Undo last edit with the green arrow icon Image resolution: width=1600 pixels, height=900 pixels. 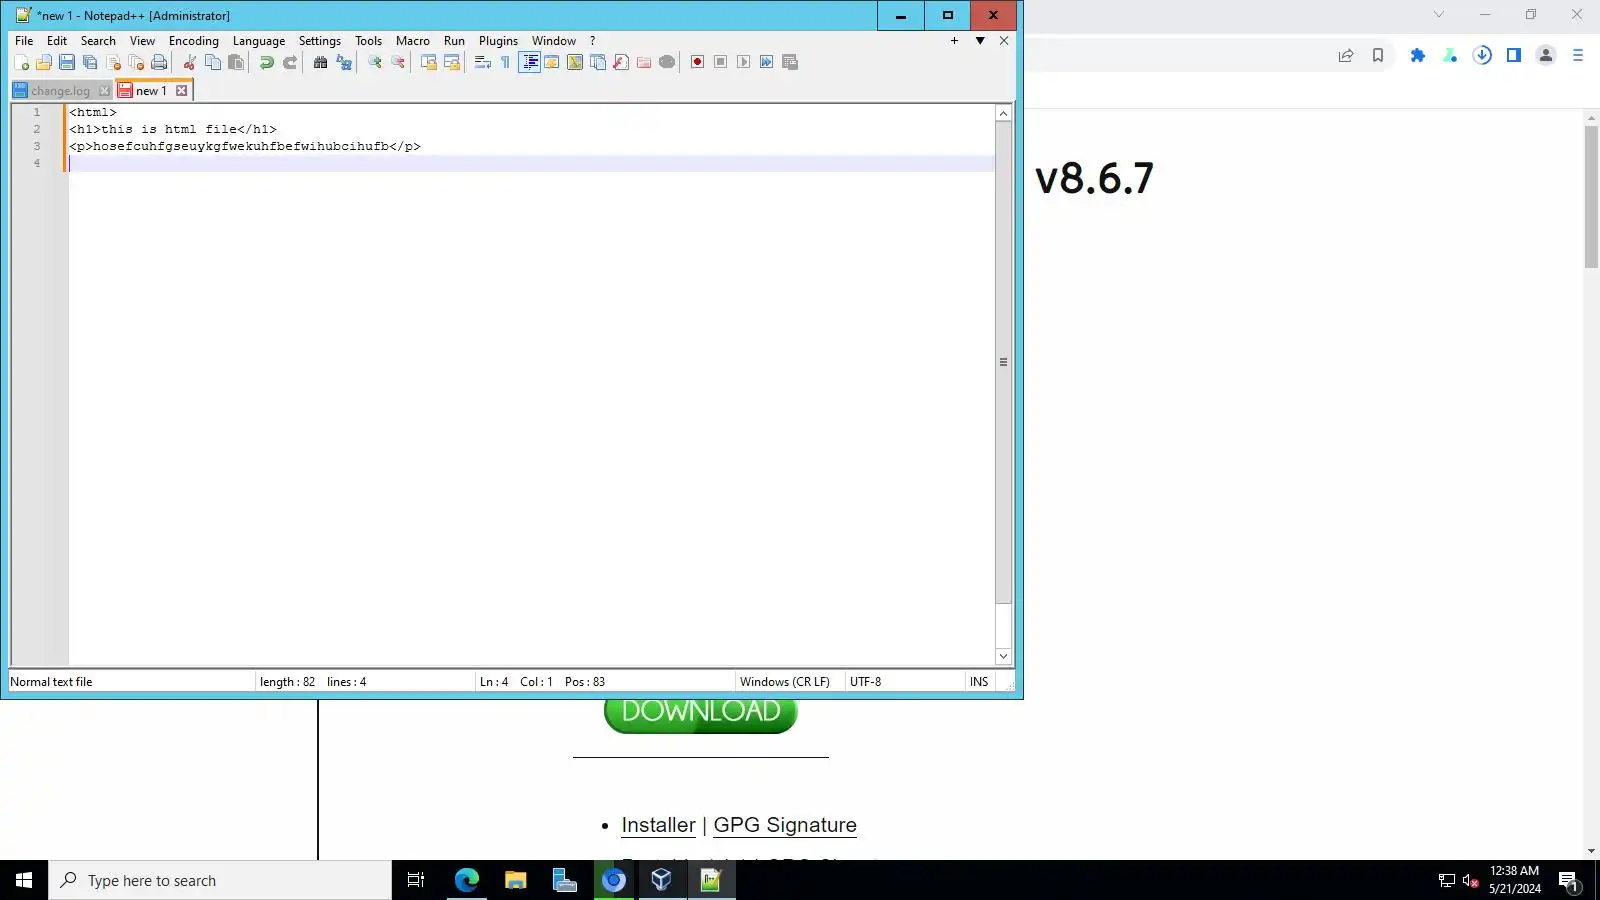(x=266, y=62)
